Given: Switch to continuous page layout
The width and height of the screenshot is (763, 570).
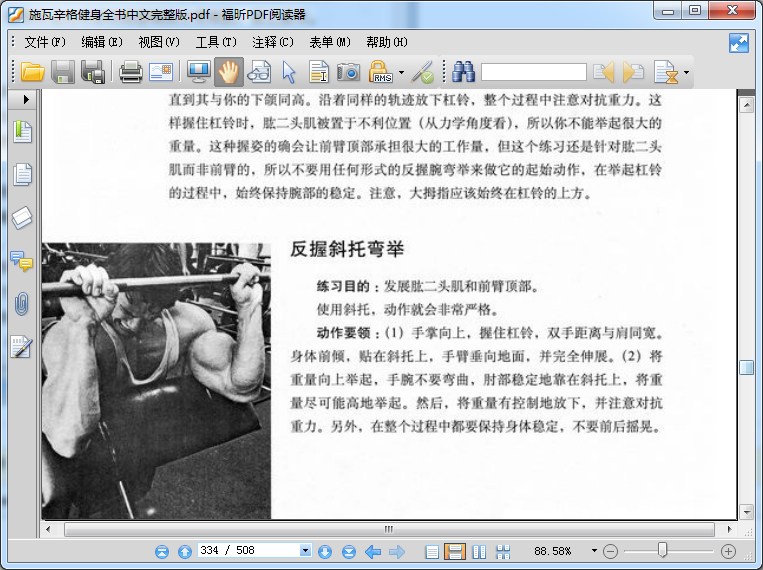Looking at the screenshot, I should click(x=455, y=552).
